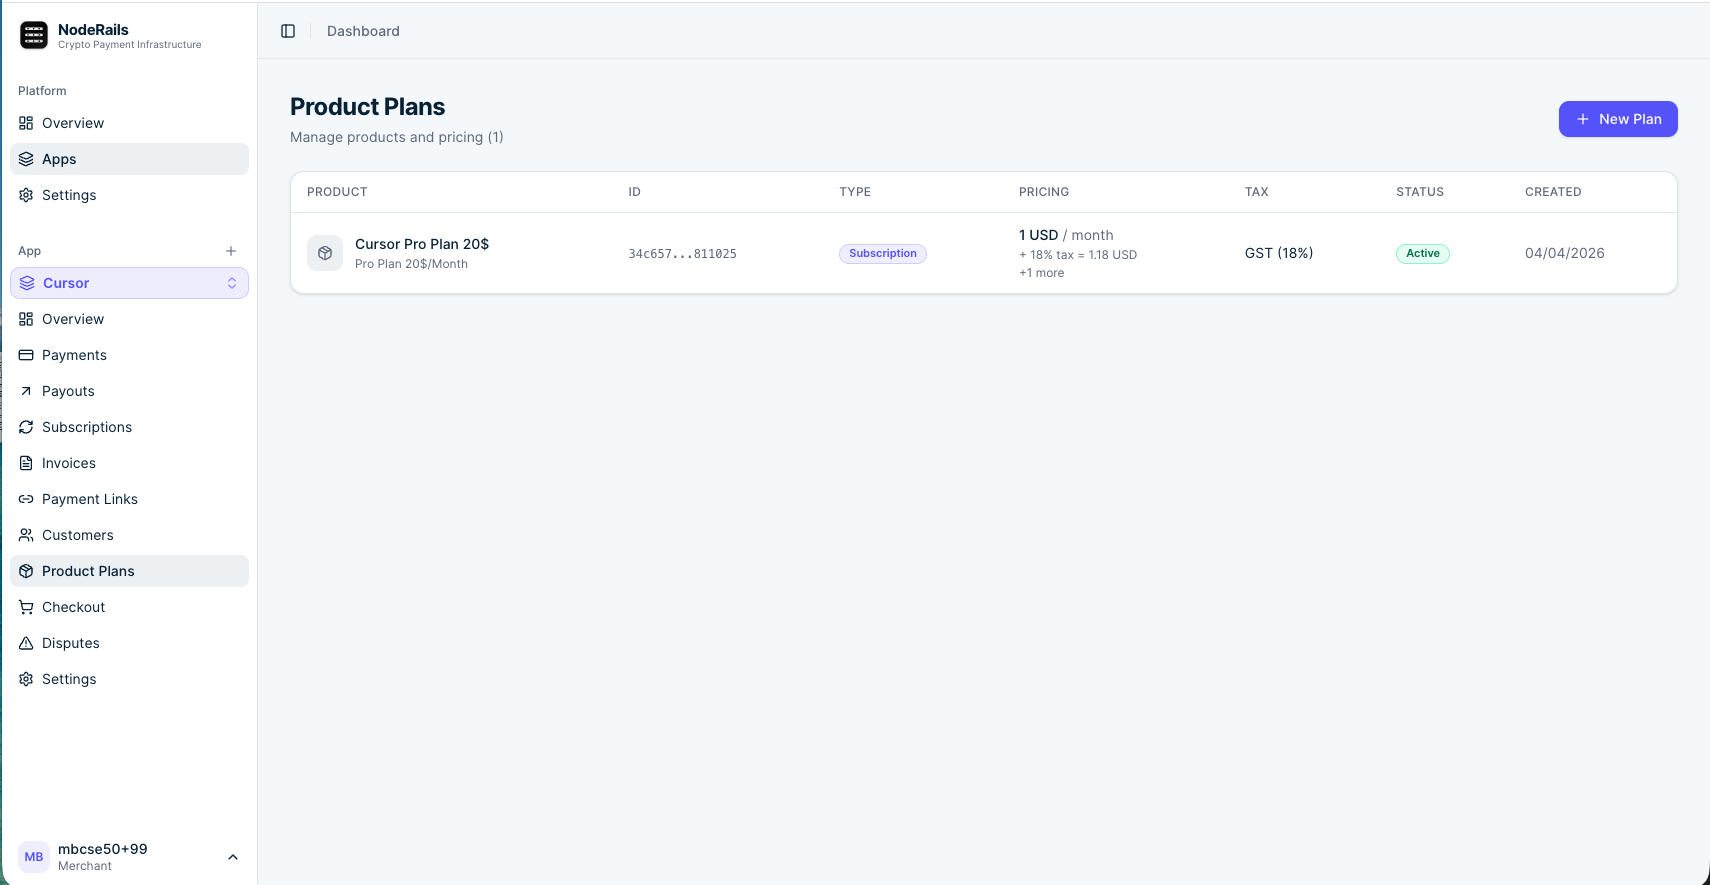View Disputes page

tap(130, 643)
